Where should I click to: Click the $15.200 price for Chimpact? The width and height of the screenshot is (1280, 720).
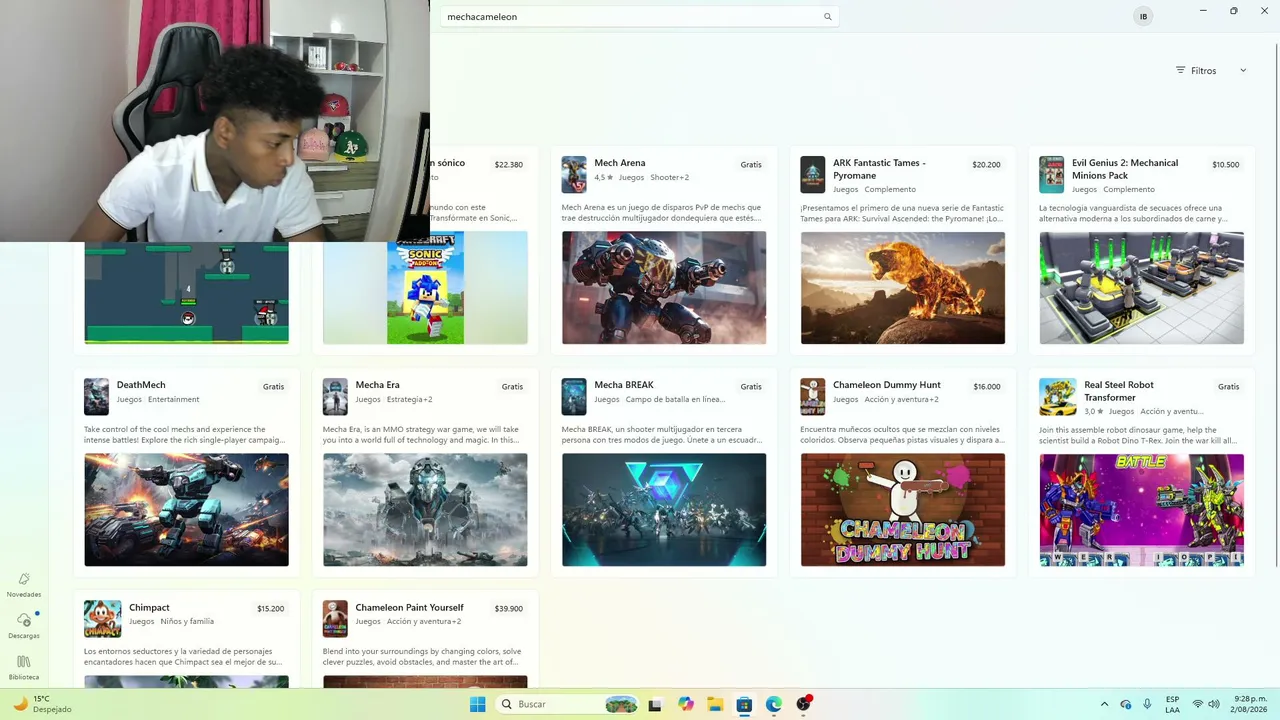[270, 608]
